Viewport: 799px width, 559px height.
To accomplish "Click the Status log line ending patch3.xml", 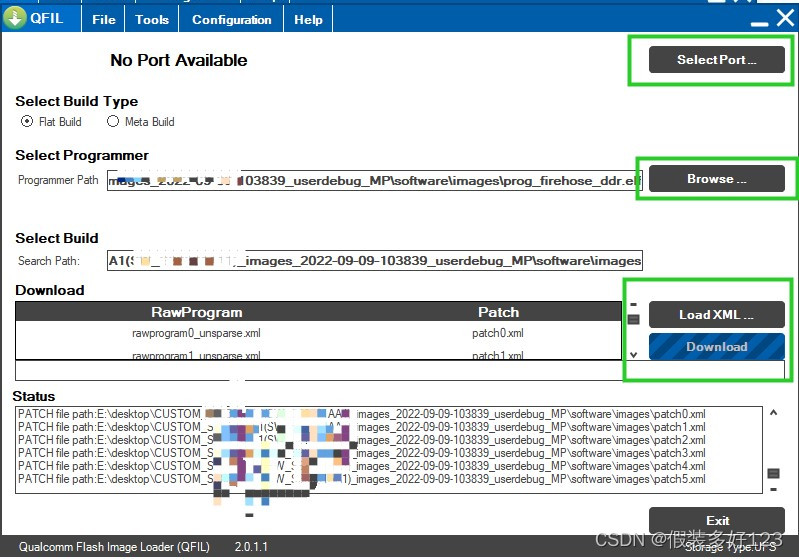I will [362, 453].
